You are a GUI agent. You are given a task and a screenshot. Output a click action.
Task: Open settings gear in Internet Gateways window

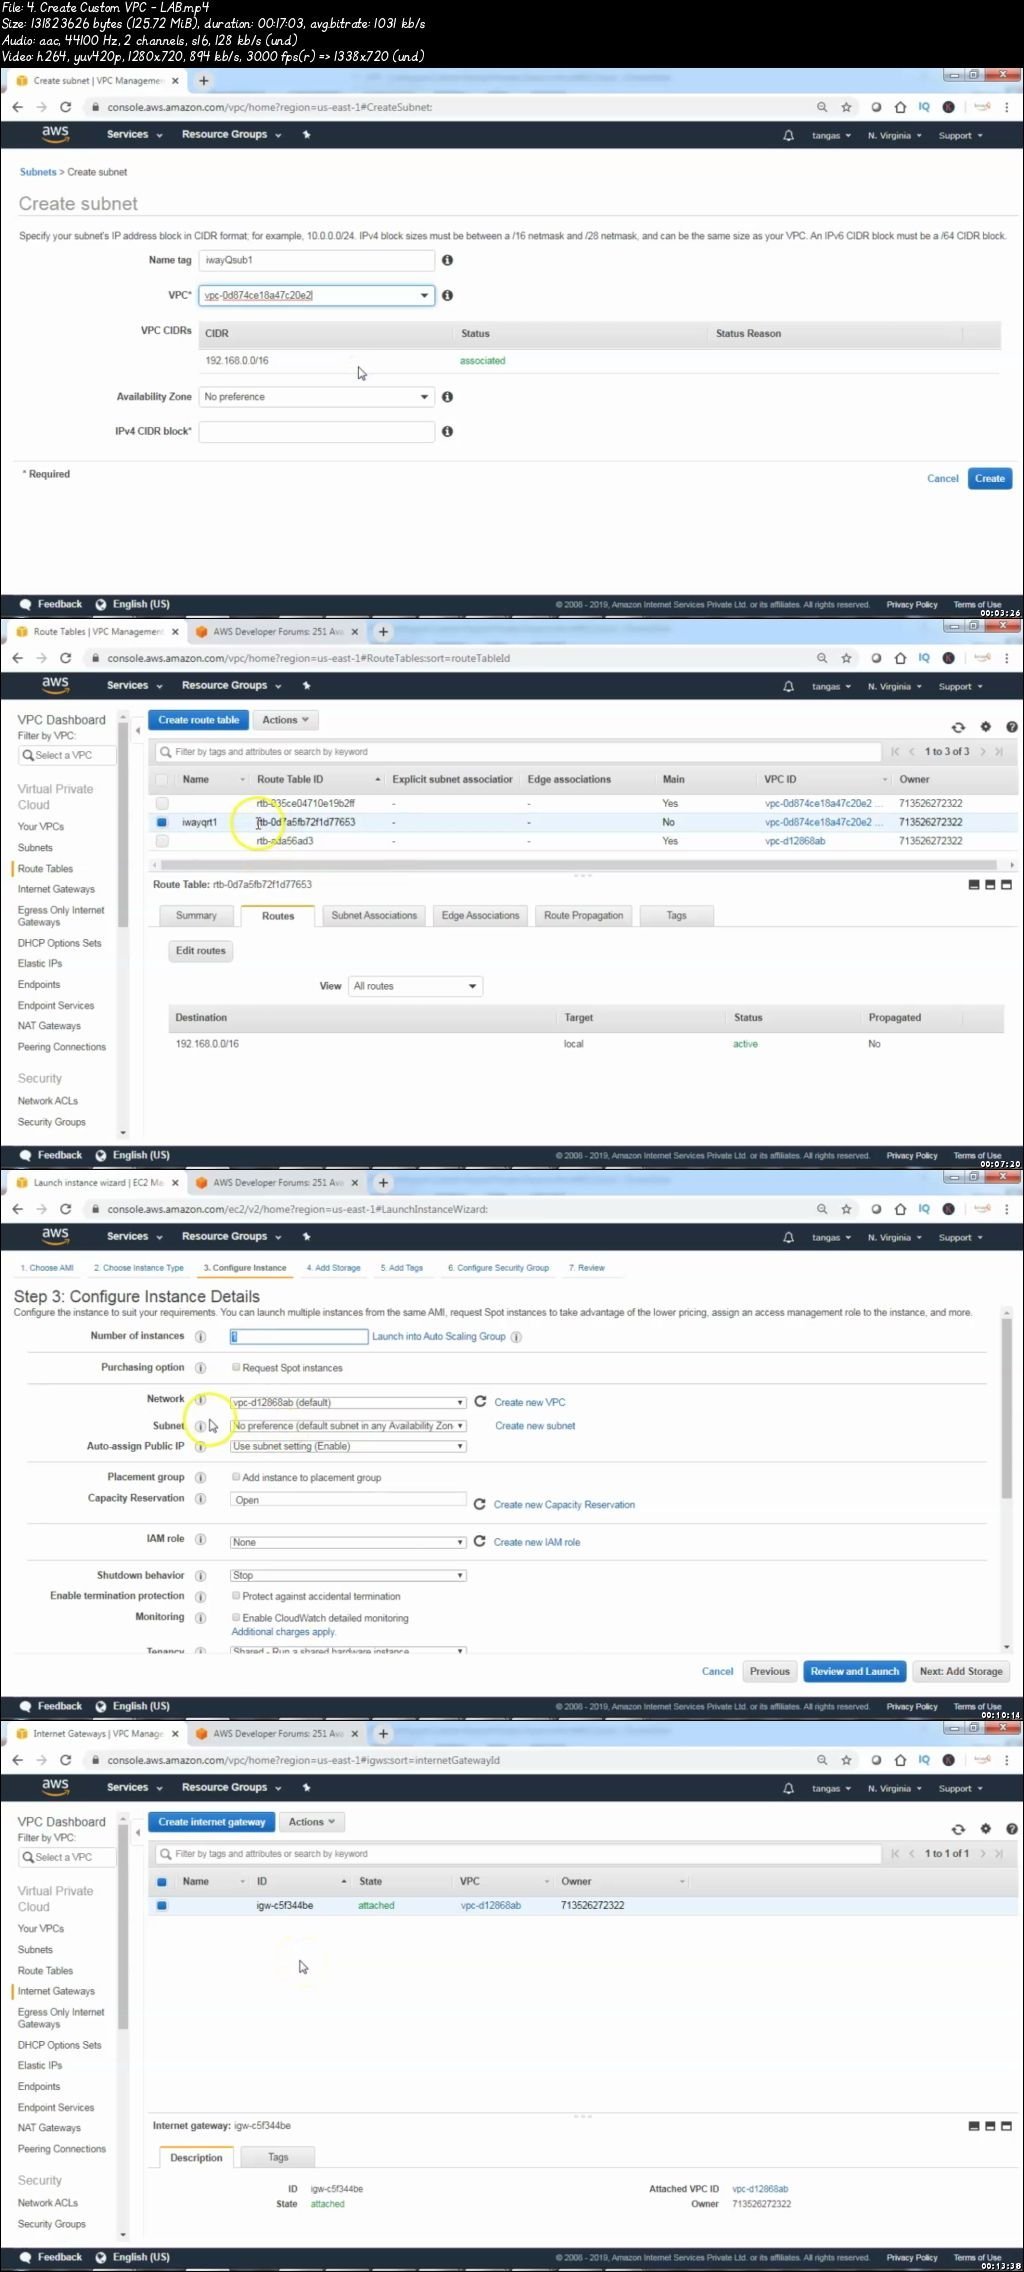(x=985, y=1829)
